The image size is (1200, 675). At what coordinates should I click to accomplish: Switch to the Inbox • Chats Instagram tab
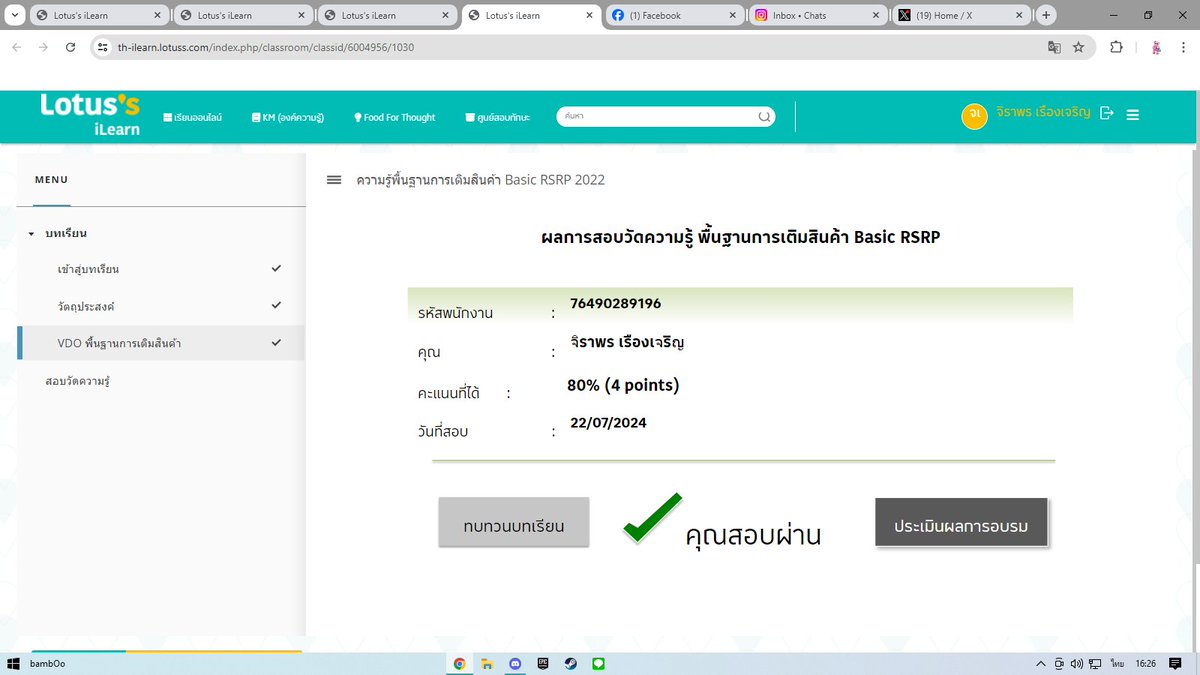[817, 15]
